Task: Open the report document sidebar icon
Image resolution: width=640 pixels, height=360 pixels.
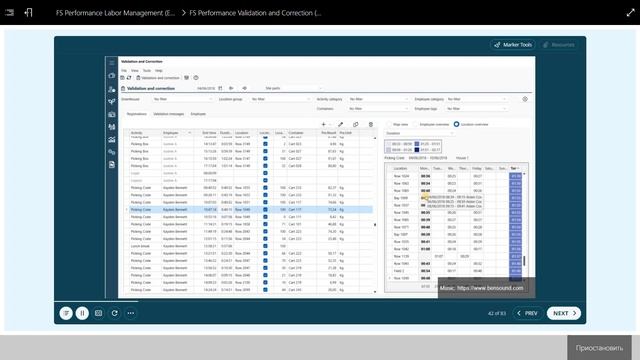Action: [111, 164]
